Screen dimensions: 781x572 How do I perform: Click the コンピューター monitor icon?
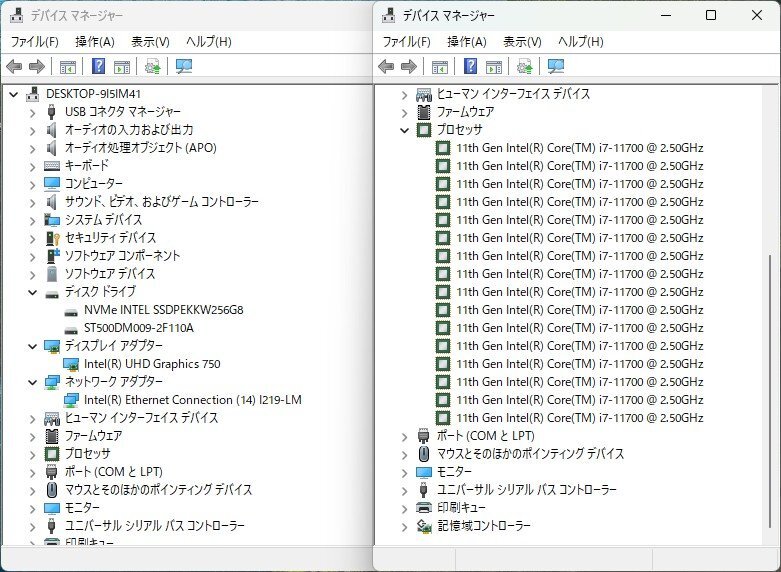(52, 183)
